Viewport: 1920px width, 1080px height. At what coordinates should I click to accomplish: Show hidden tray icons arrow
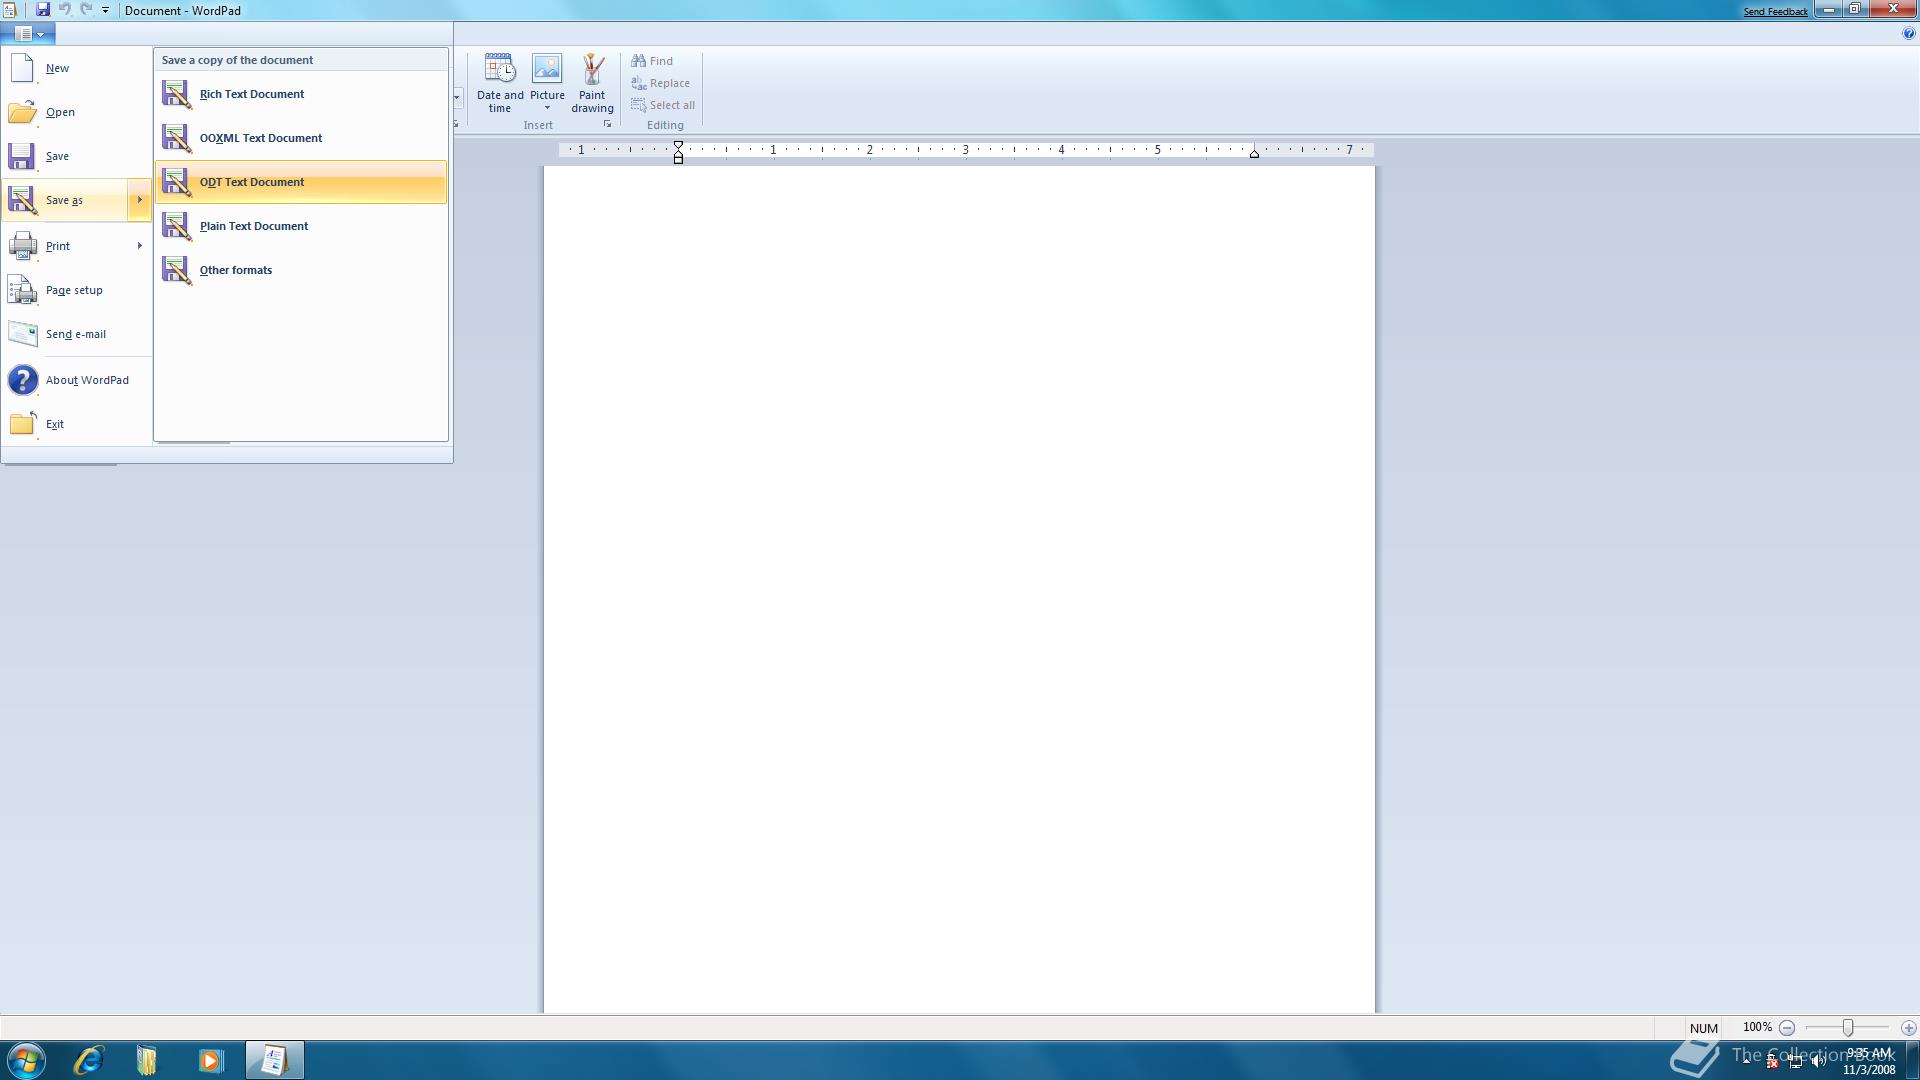pos(1747,1061)
